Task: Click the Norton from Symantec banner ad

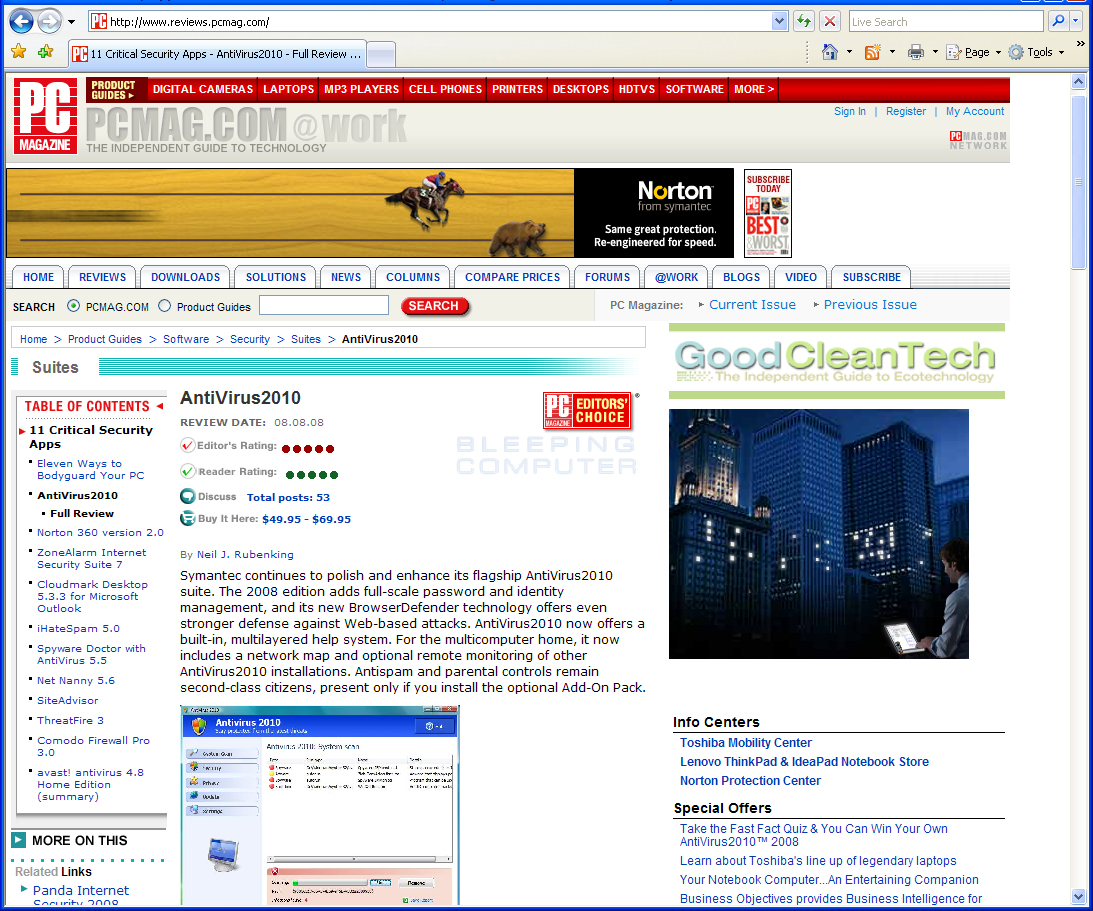Action: point(370,213)
